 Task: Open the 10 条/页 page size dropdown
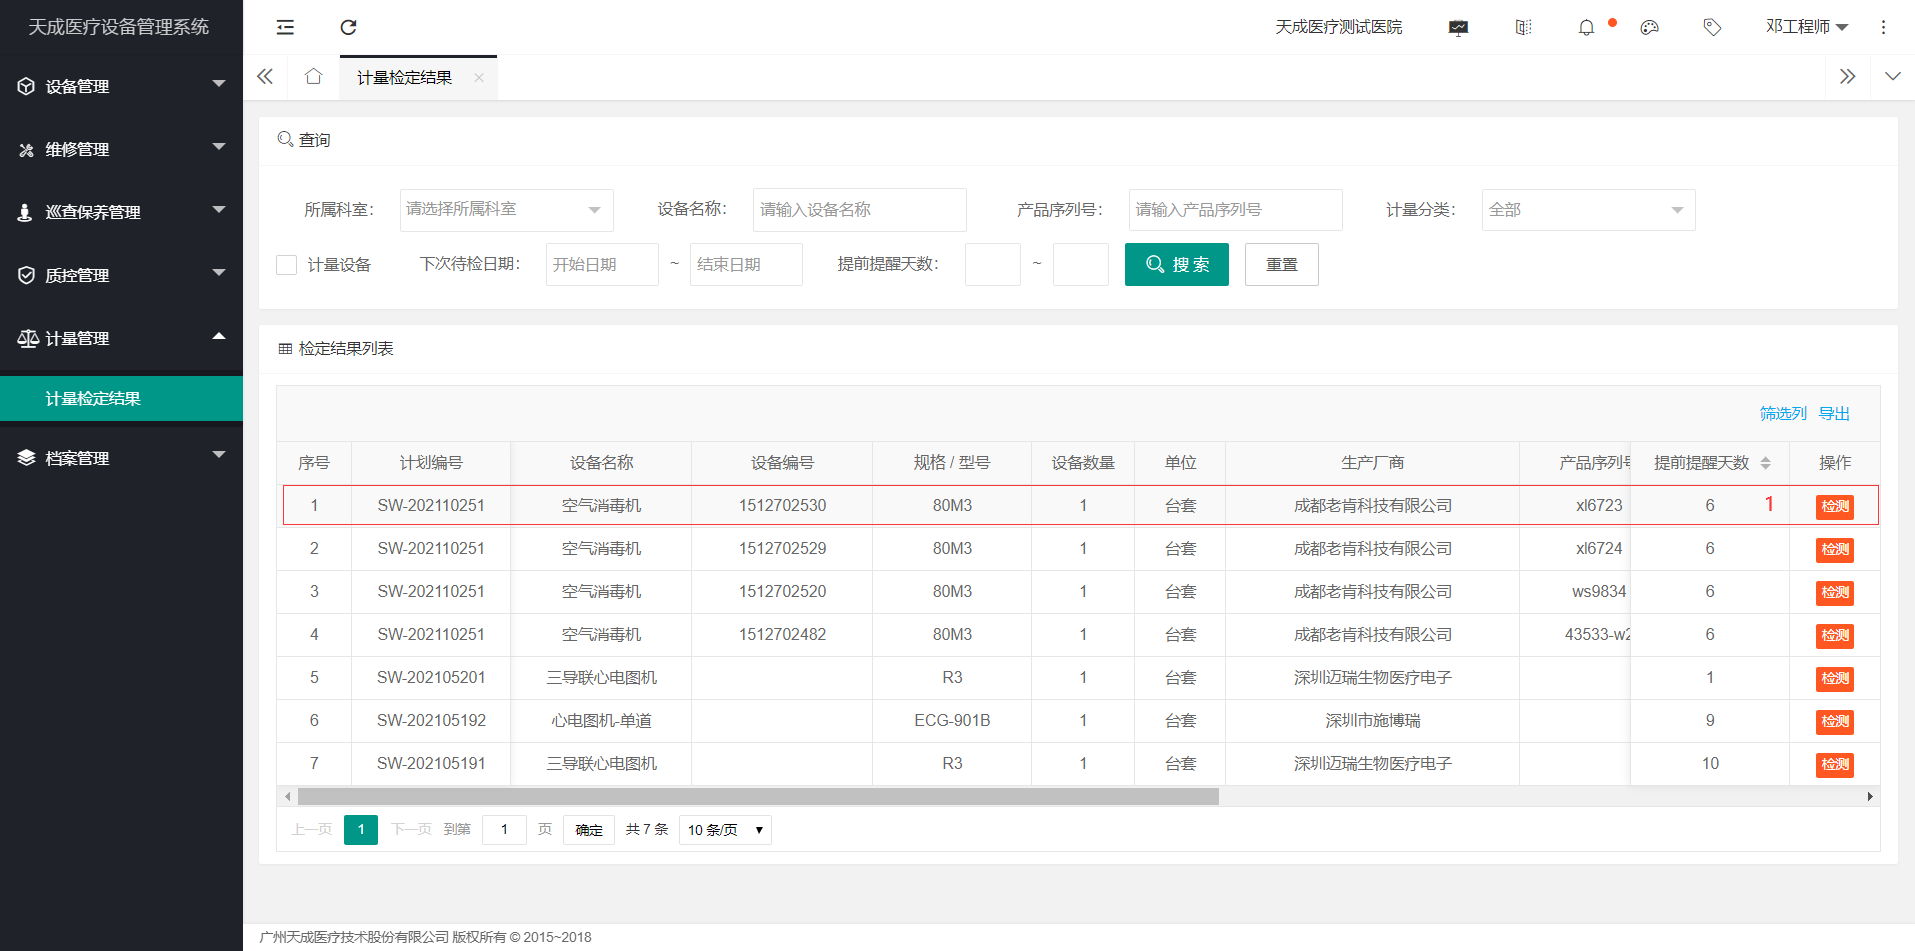tap(725, 830)
